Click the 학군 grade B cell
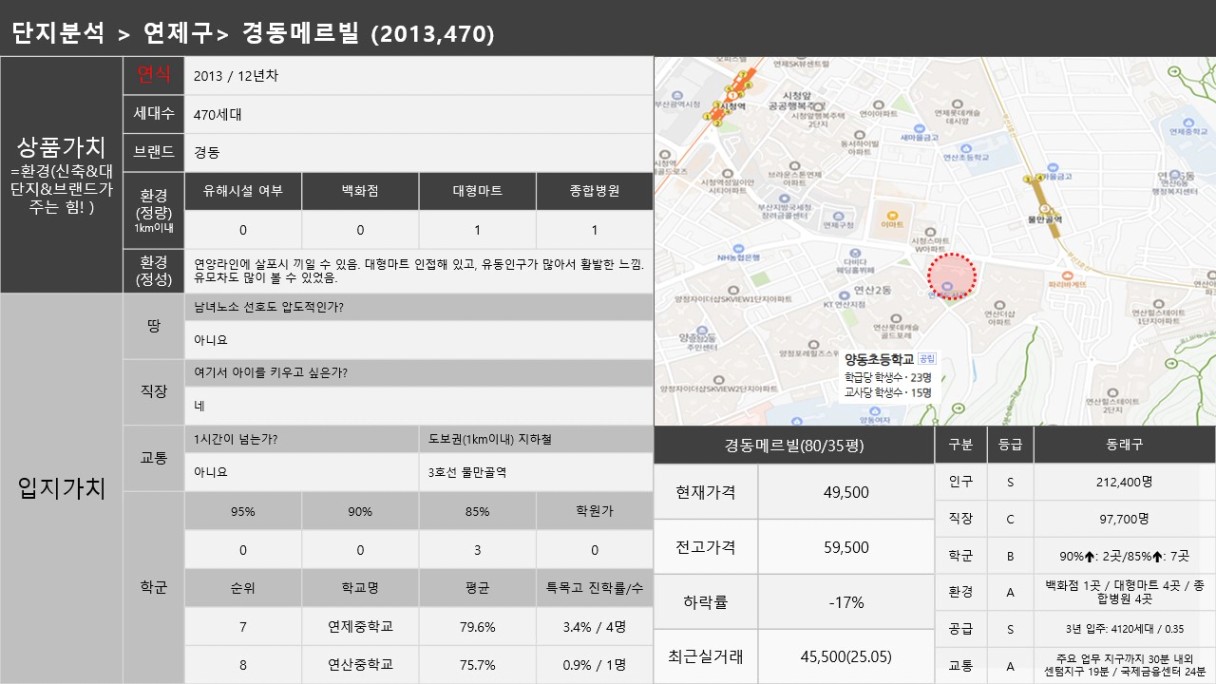 (1010, 556)
